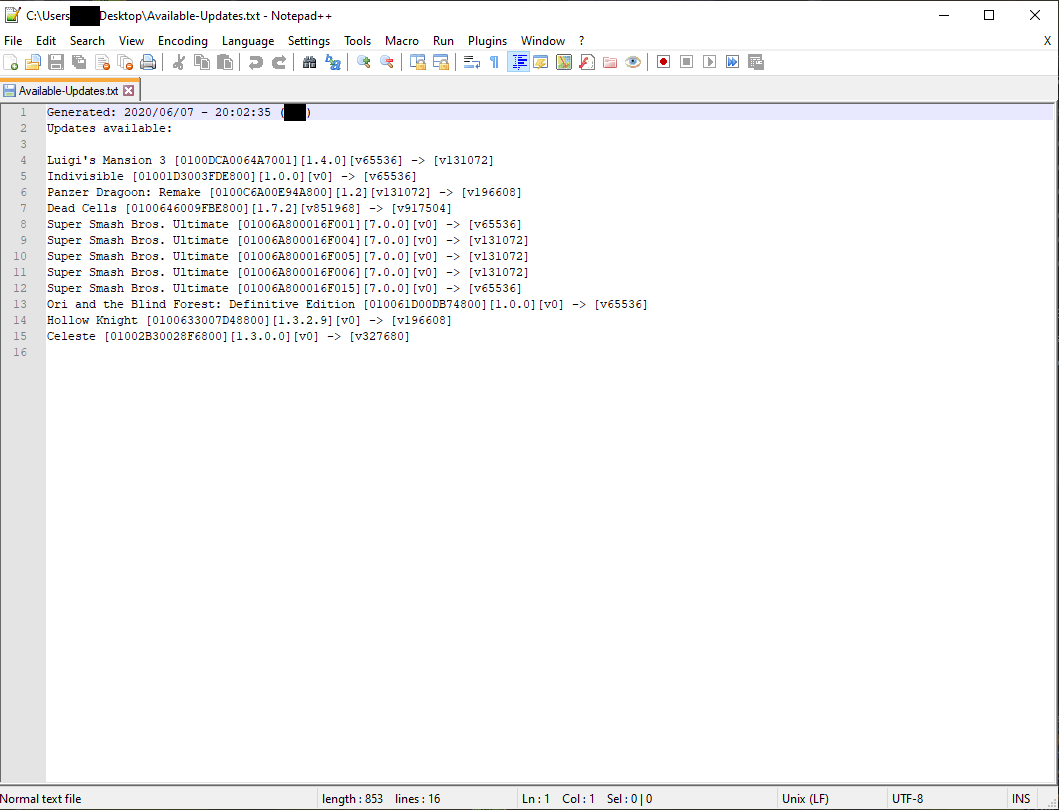This screenshot has width=1059, height=810.
Task: Open the Edit menu
Action: pos(46,41)
